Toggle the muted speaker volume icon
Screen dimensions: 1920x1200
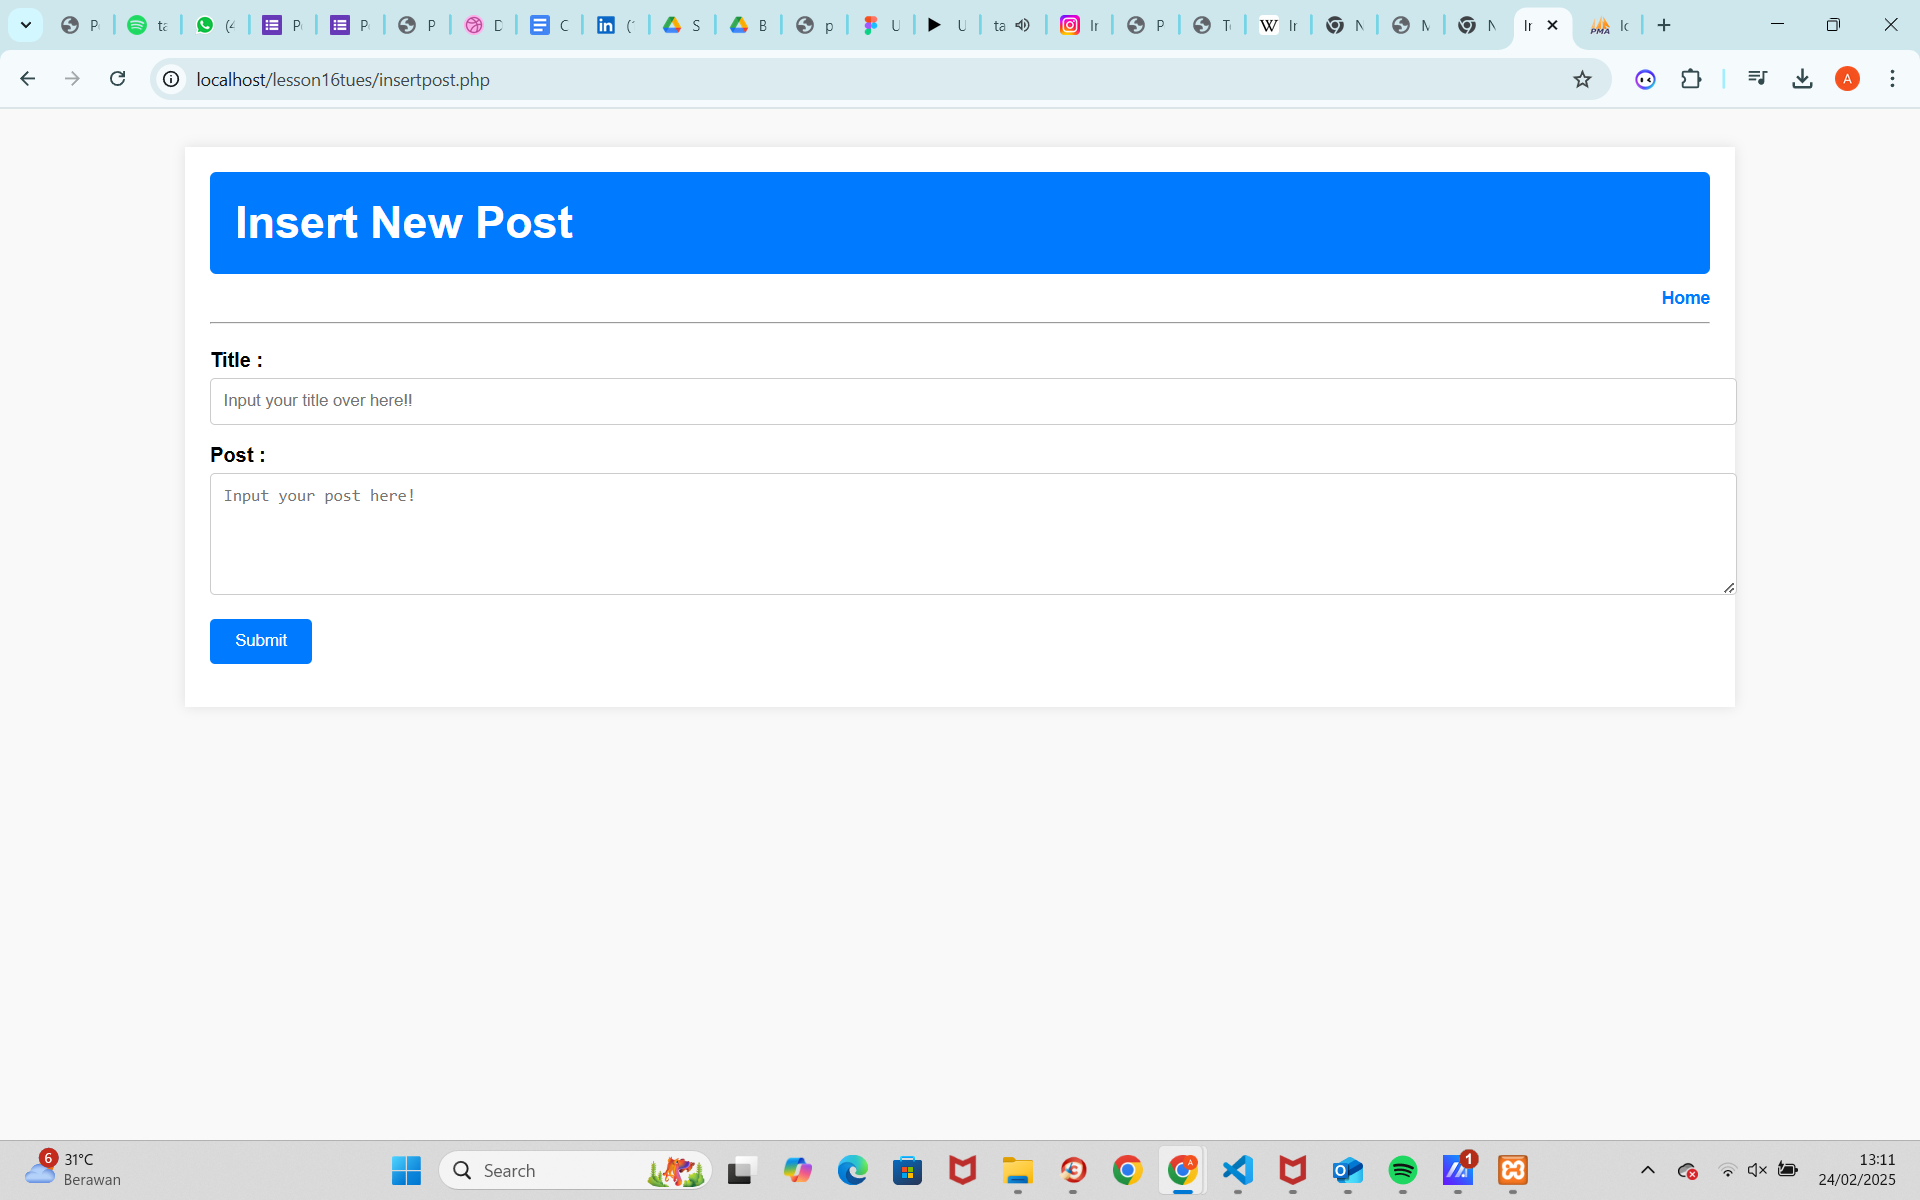coord(1757,1170)
